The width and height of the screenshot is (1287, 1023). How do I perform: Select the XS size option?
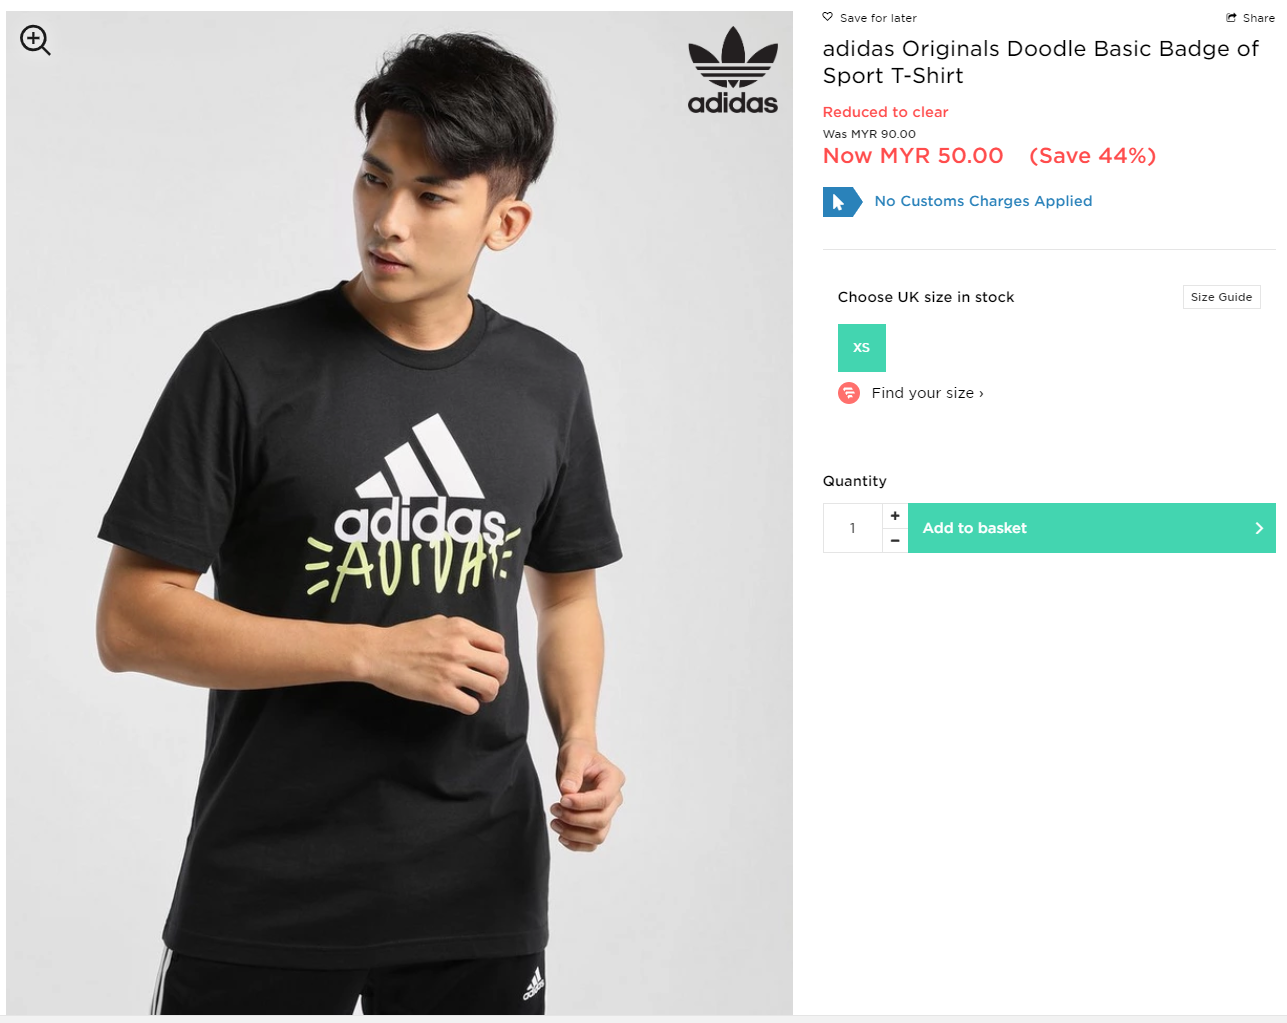862,348
